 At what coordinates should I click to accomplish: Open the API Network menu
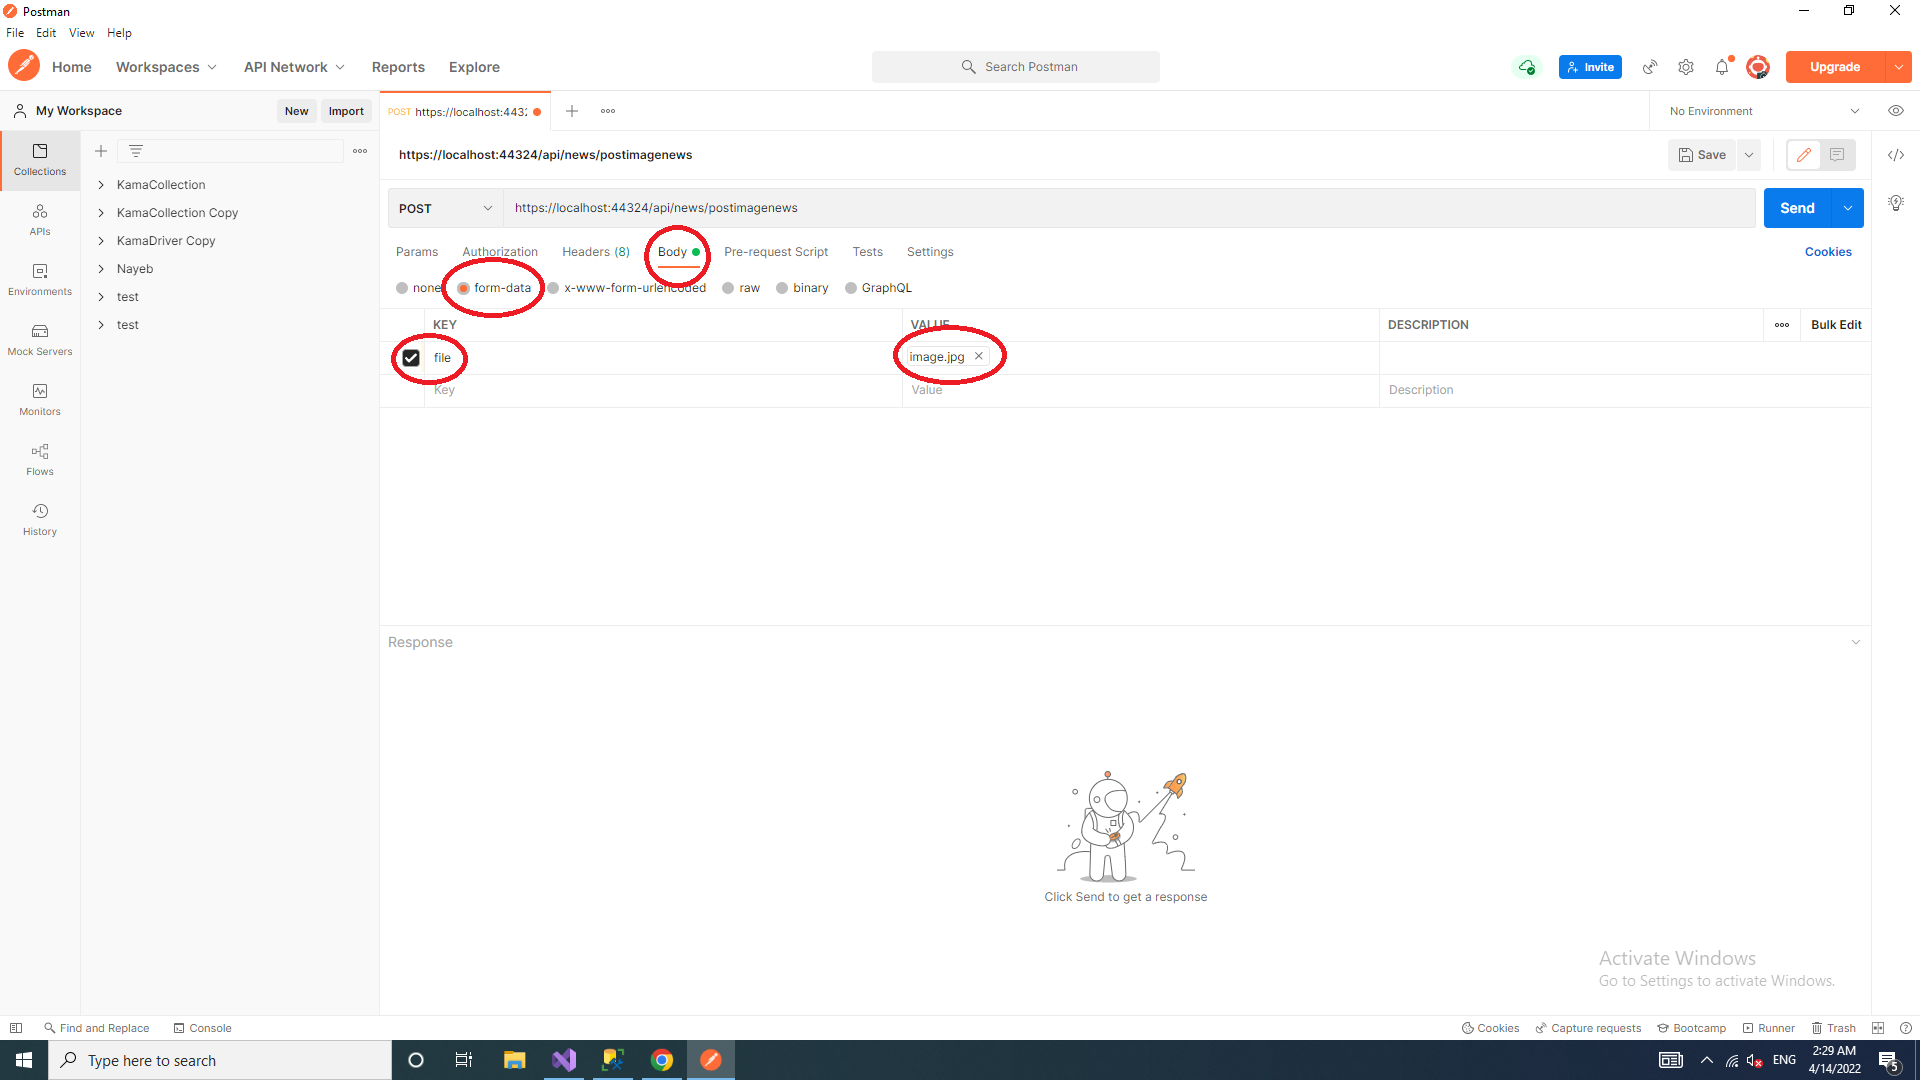(294, 67)
